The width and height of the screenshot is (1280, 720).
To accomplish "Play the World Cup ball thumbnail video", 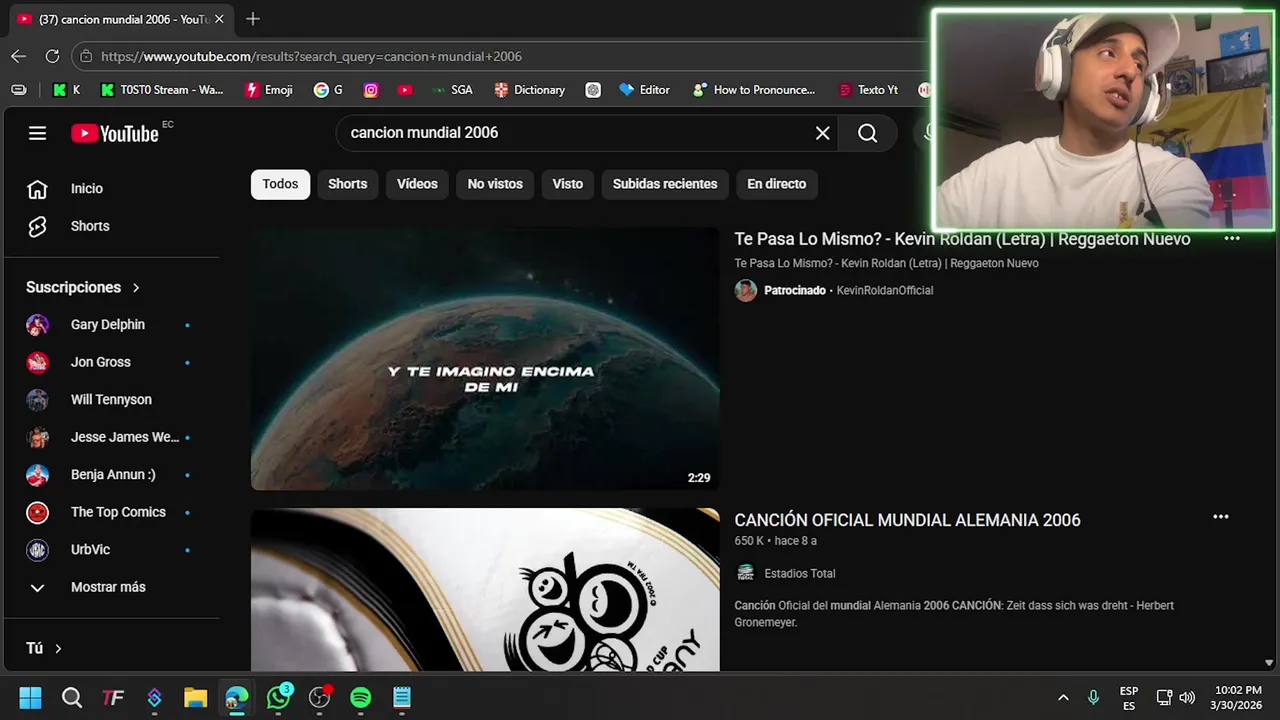I will point(485,590).
